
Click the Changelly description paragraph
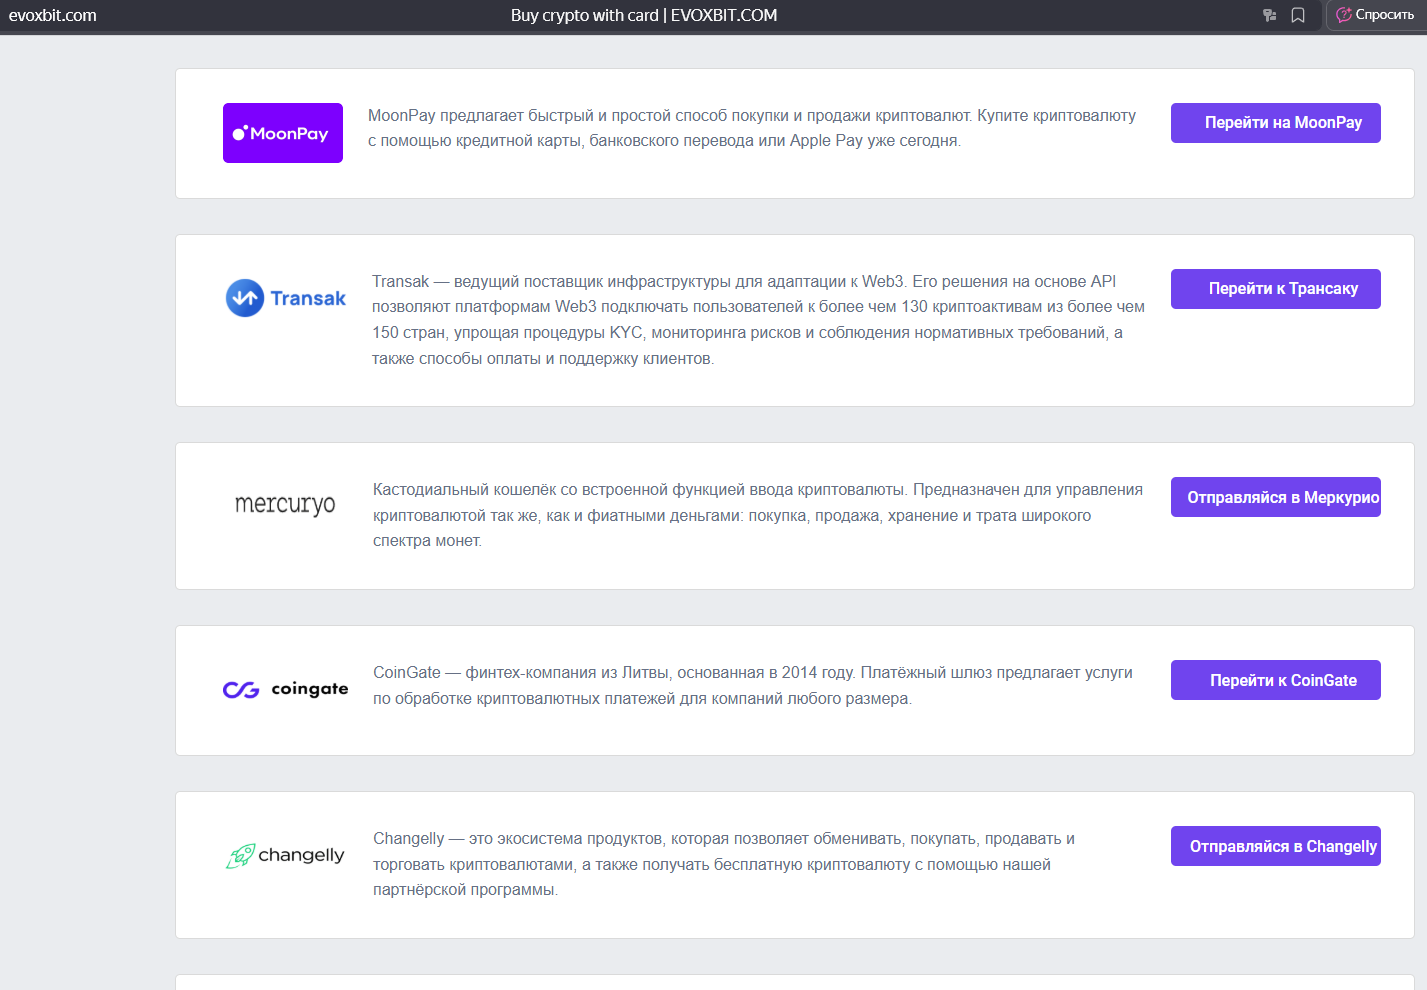tap(724, 864)
